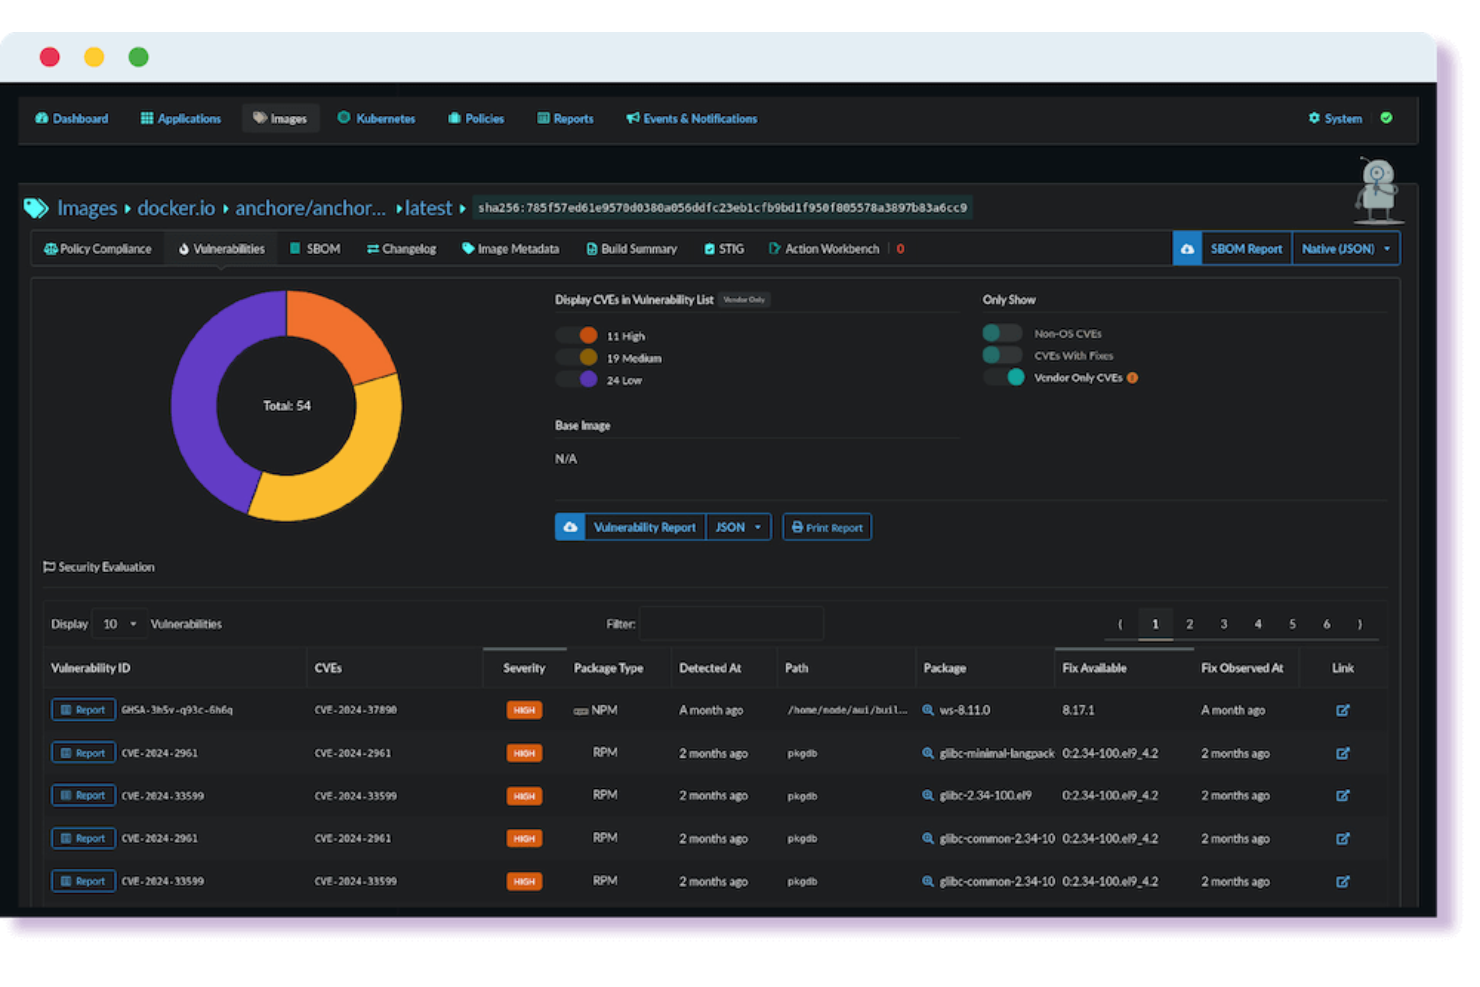The width and height of the screenshot is (1480, 987).
Task: Click the magnifier icon beside ws-8.11.0 package
Action: click(928, 710)
